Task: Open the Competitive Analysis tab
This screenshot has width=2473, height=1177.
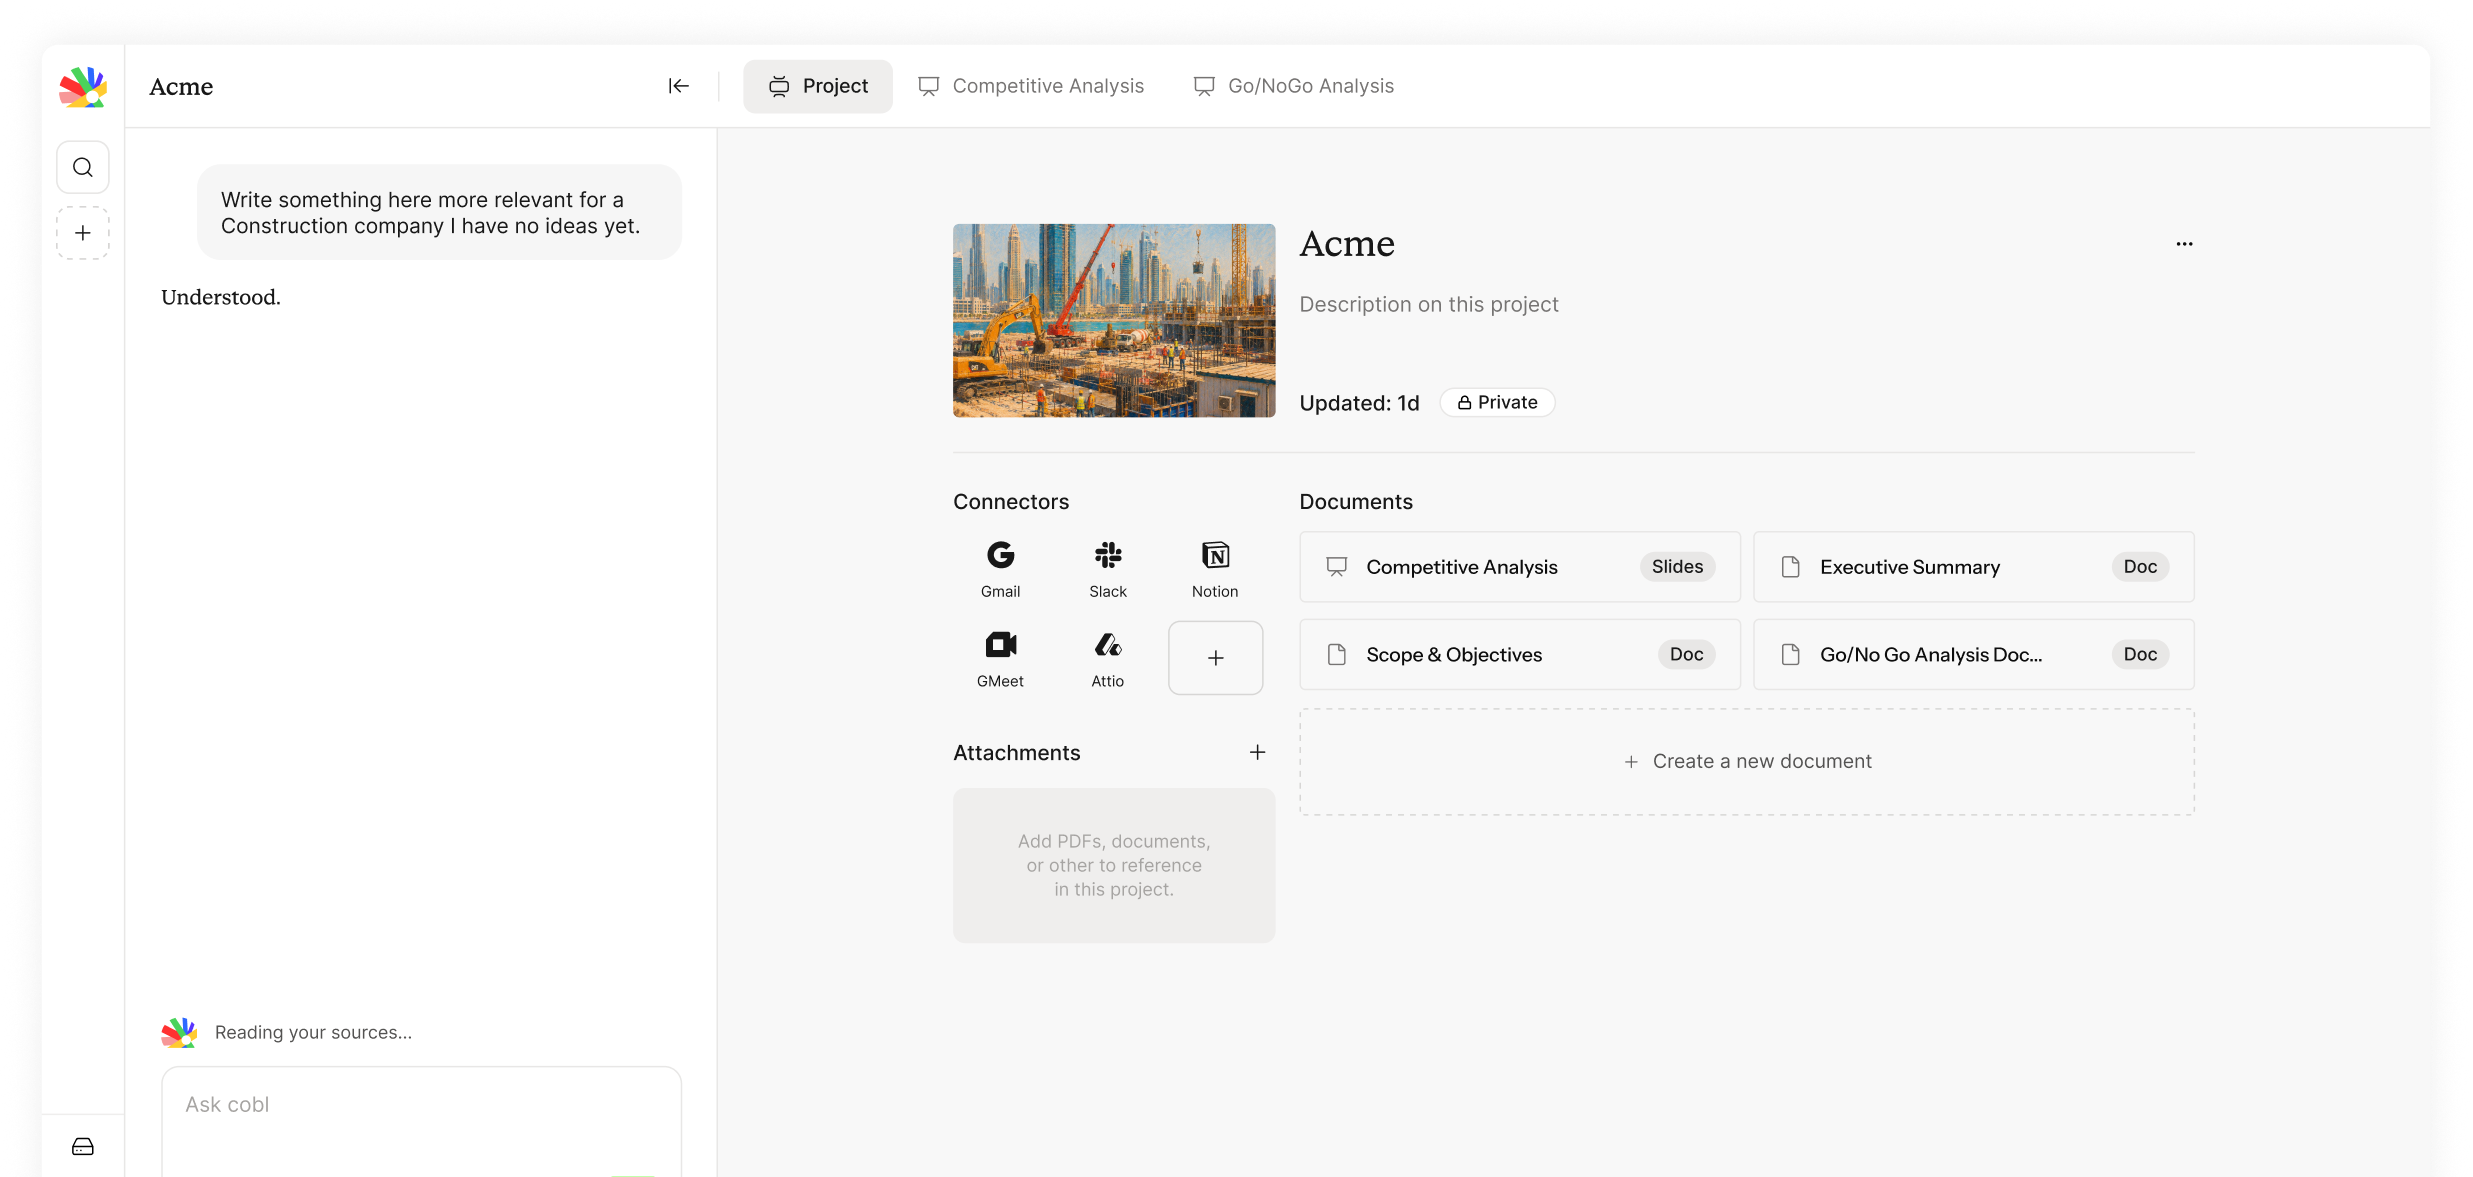Action: click(1031, 86)
